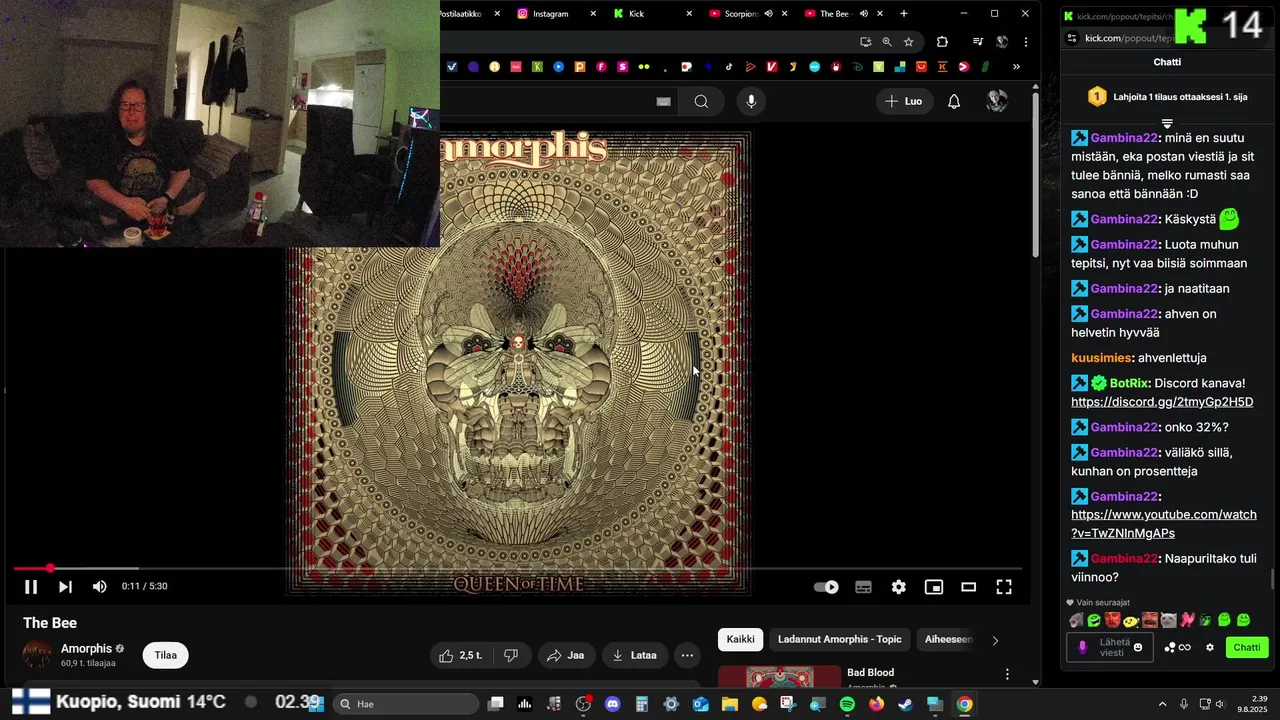Image resolution: width=1280 pixels, height=720 pixels.
Task: Toggle subtitles in the video player
Action: [x=863, y=587]
